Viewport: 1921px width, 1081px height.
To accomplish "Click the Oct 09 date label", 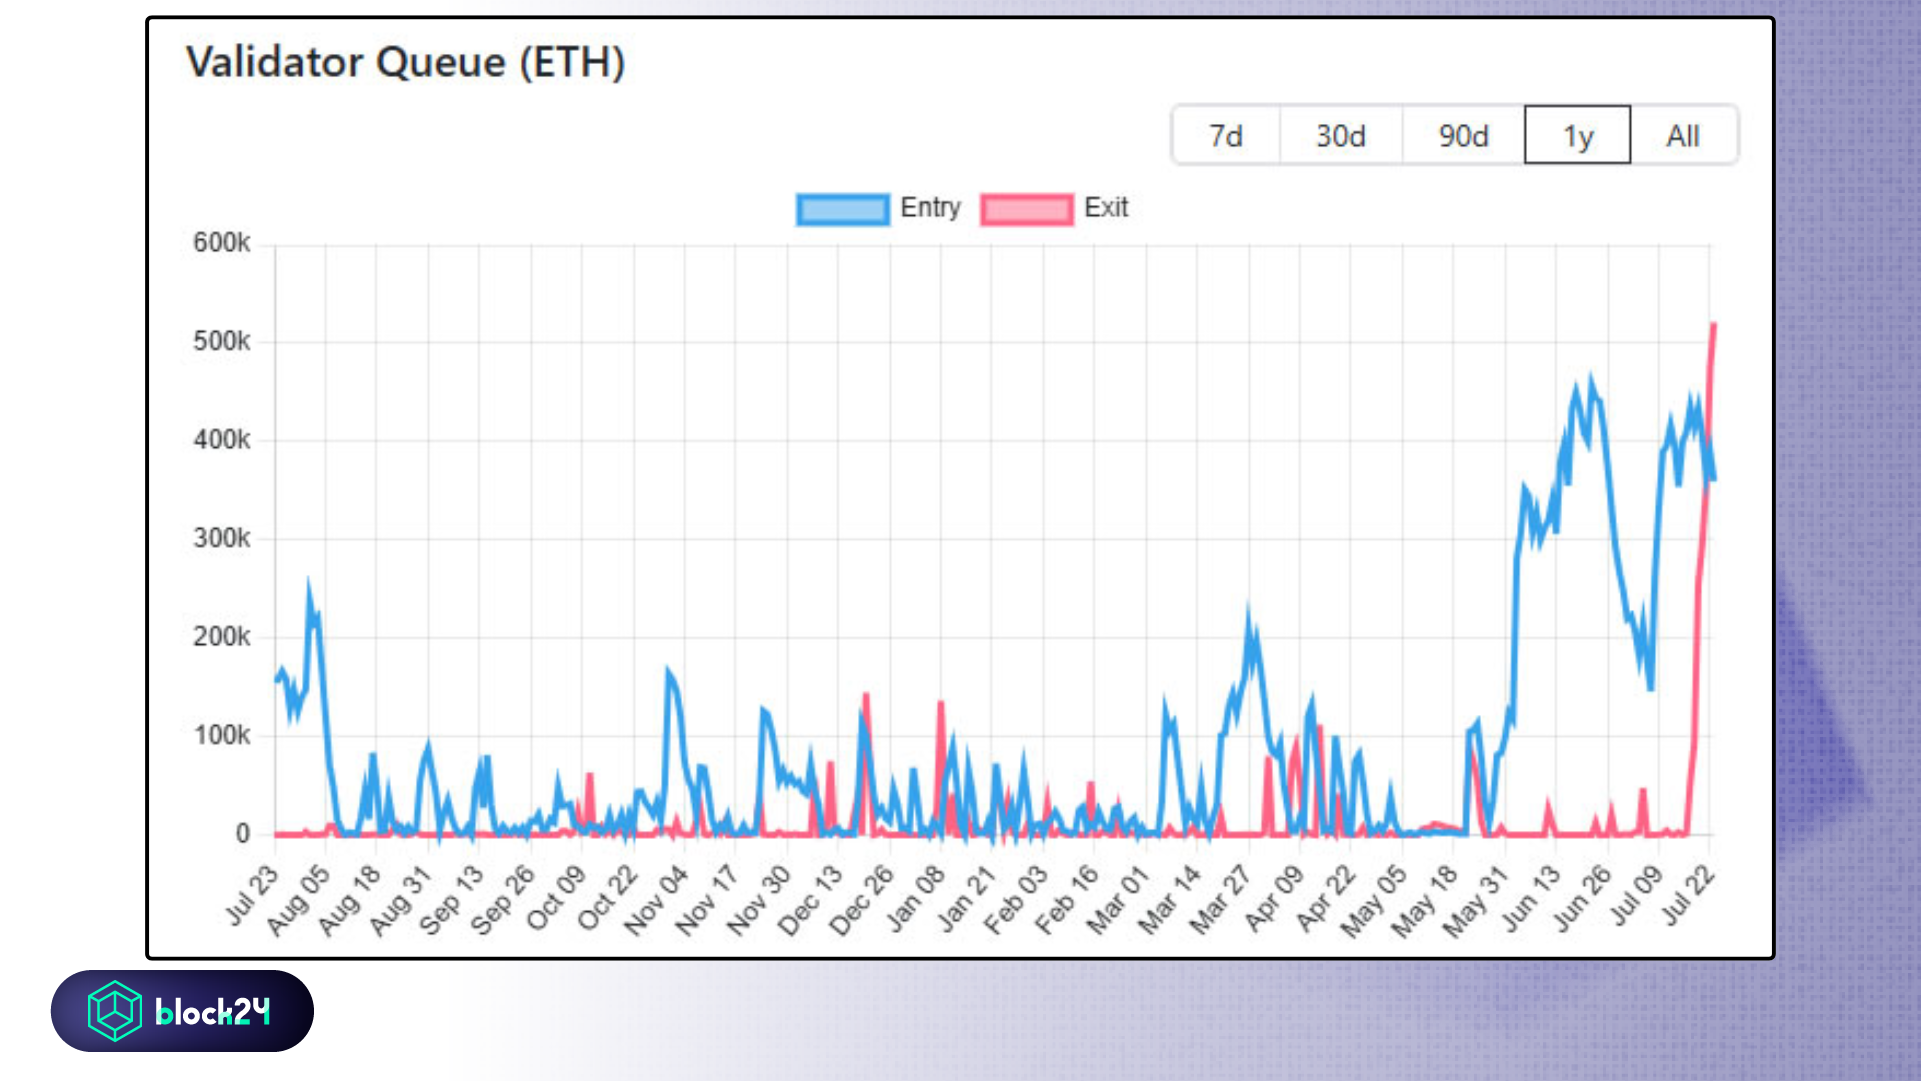I will pyautogui.click(x=555, y=898).
